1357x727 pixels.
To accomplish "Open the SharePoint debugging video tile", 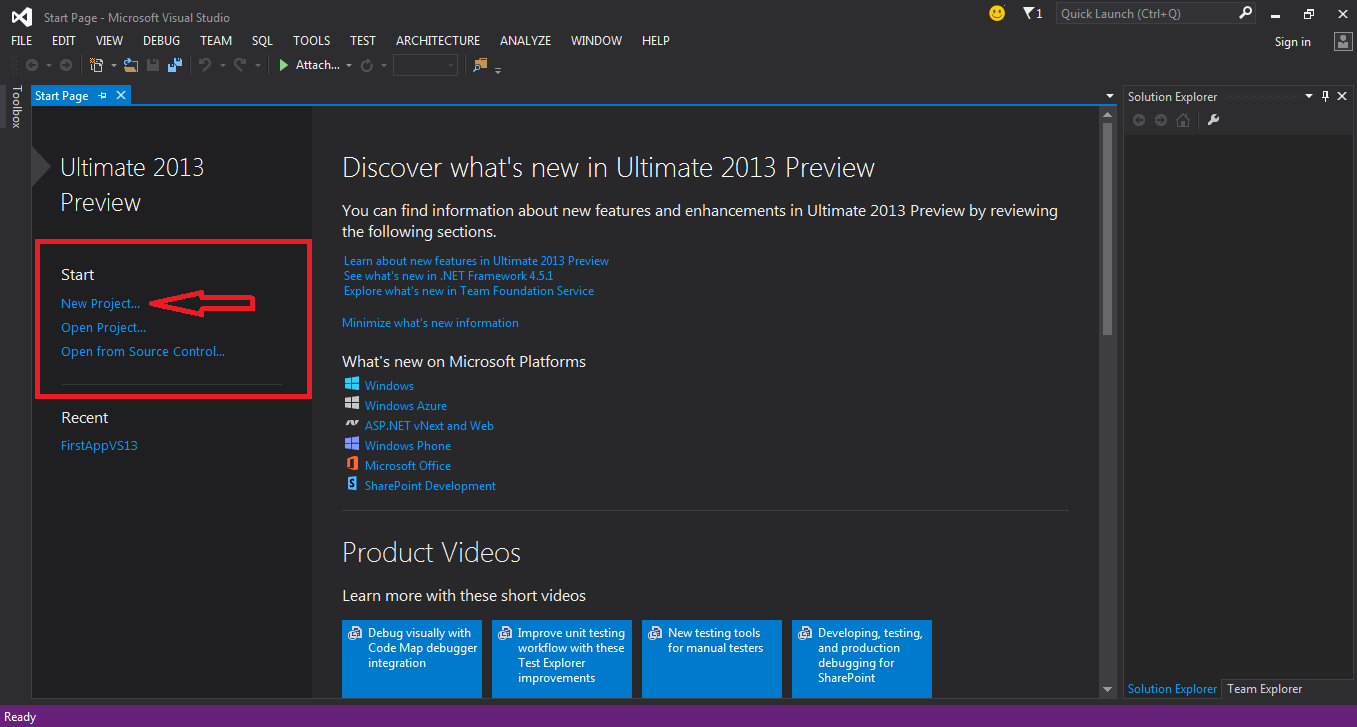I will pos(862,658).
